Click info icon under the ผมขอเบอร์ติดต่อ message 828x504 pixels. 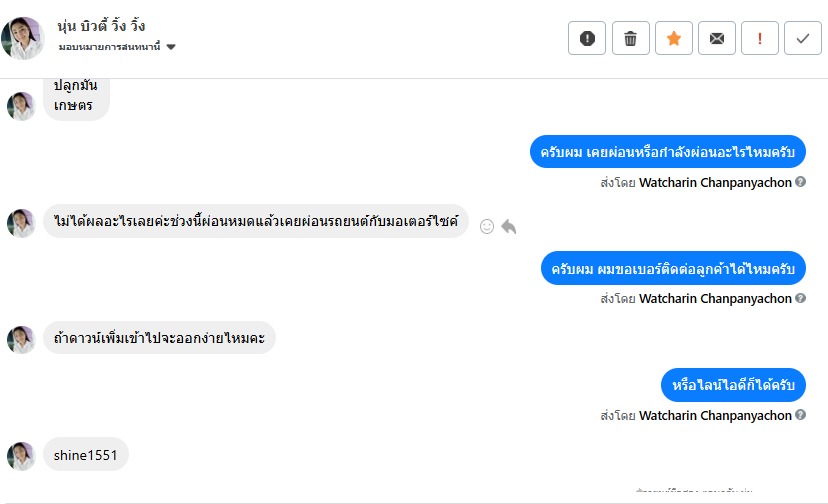point(800,299)
